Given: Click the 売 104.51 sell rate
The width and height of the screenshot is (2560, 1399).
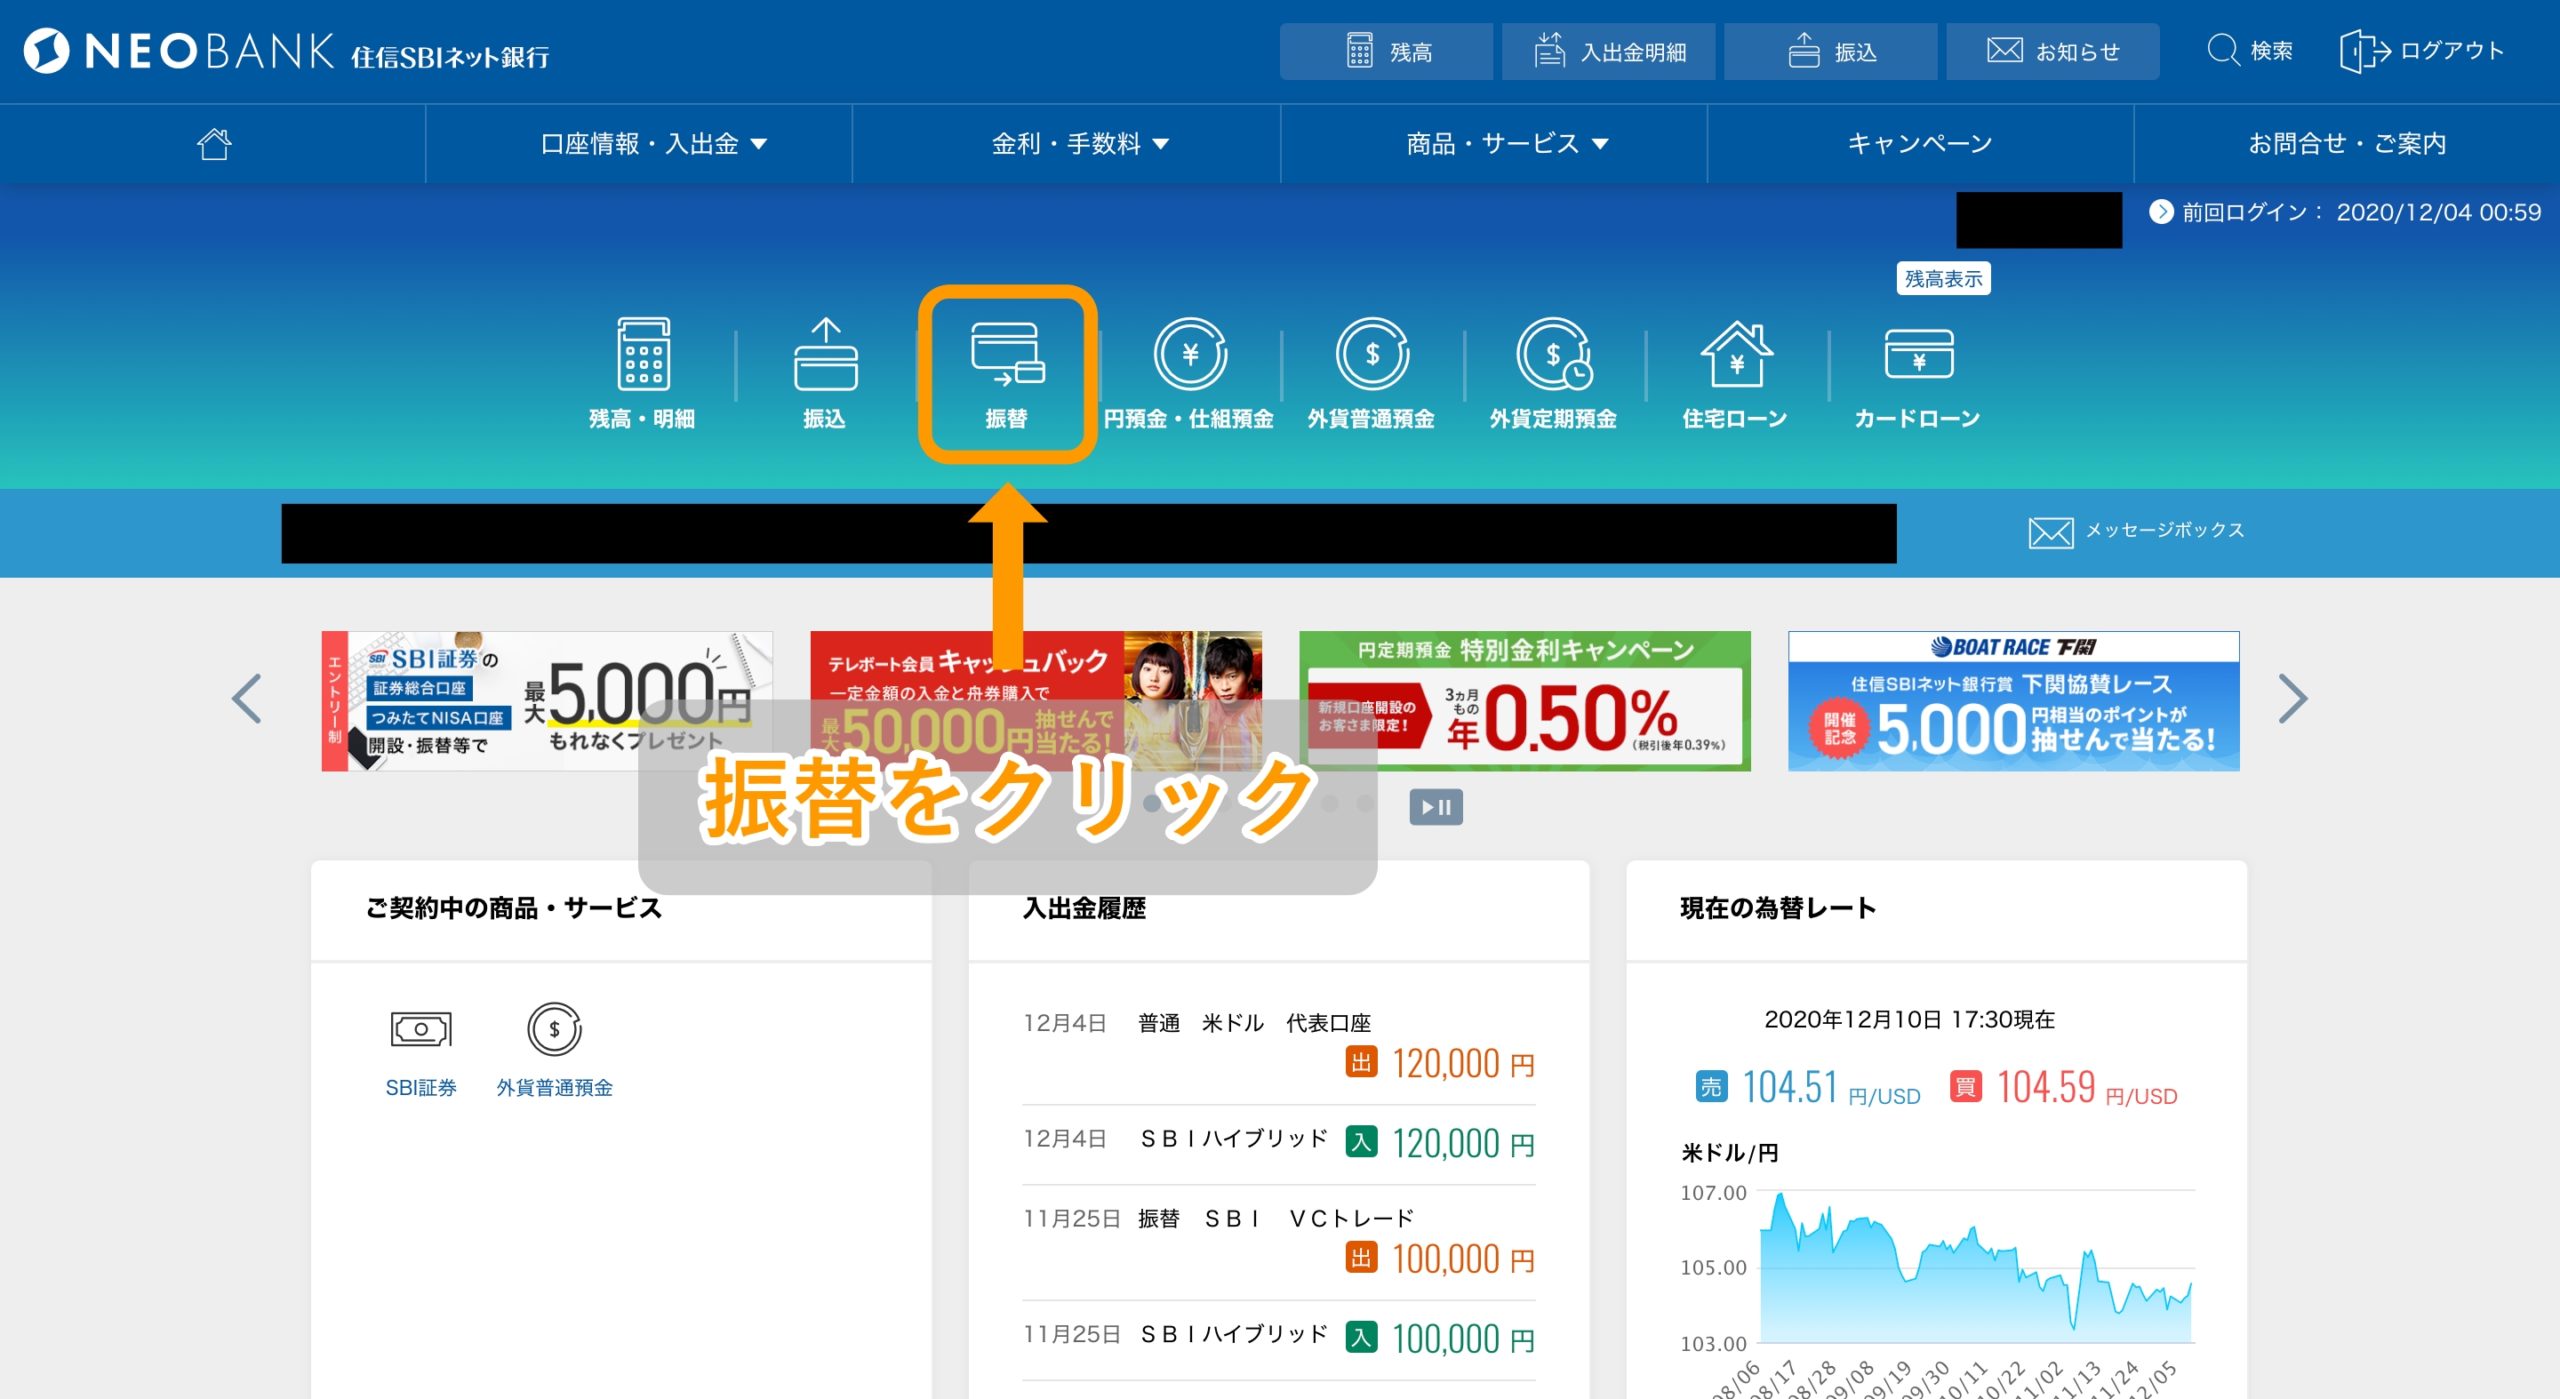Looking at the screenshot, I should (1808, 1088).
